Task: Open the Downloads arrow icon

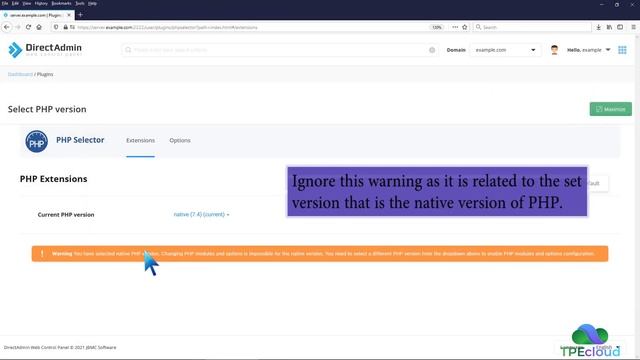Action: pos(598,27)
